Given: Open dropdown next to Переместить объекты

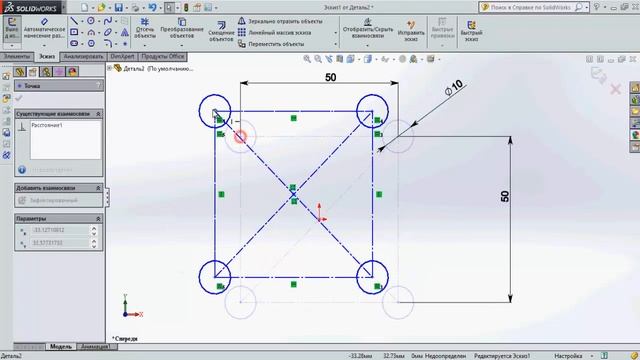Looking at the screenshot, I should pyautogui.click(x=336, y=44).
